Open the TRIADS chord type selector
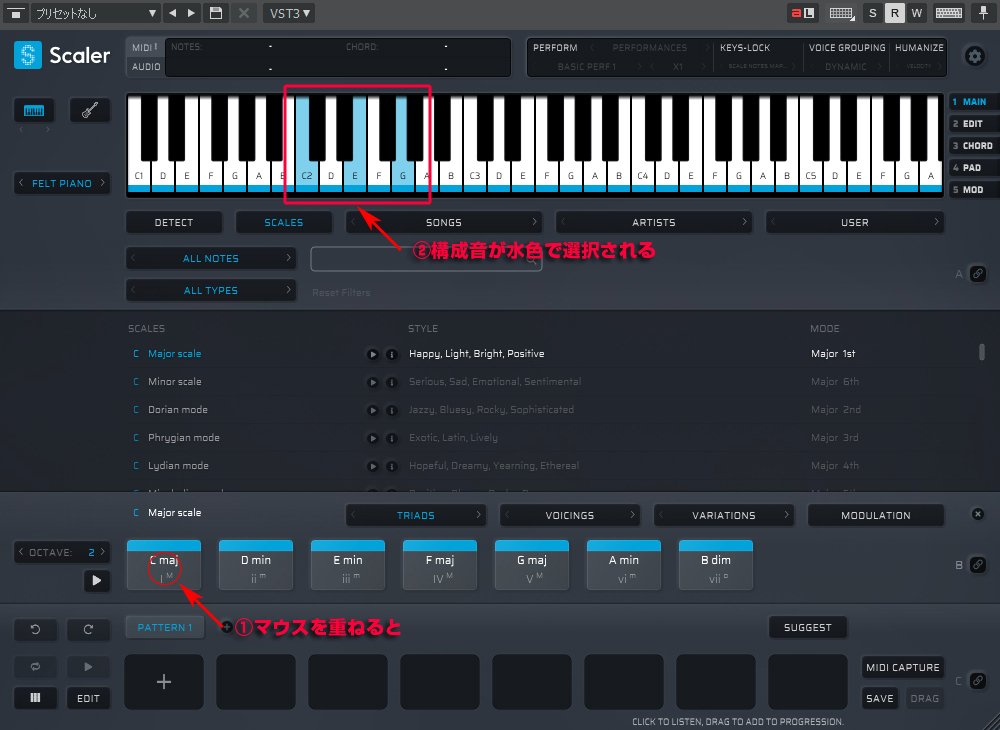1000x730 pixels. pos(416,515)
